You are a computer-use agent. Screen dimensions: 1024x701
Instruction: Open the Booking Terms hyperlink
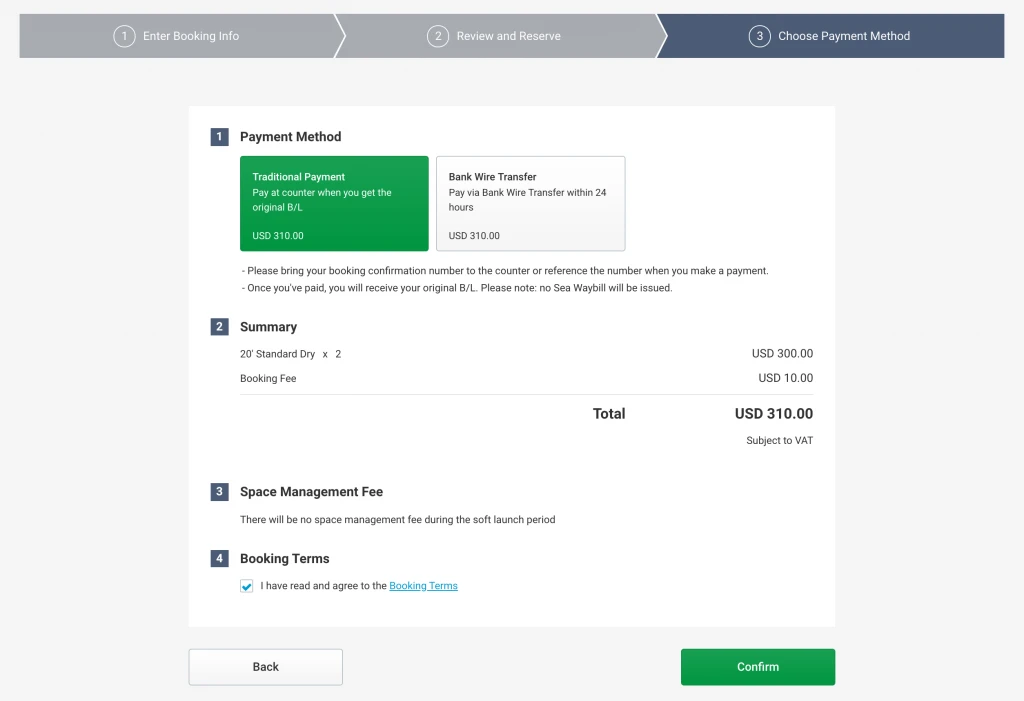(423, 586)
